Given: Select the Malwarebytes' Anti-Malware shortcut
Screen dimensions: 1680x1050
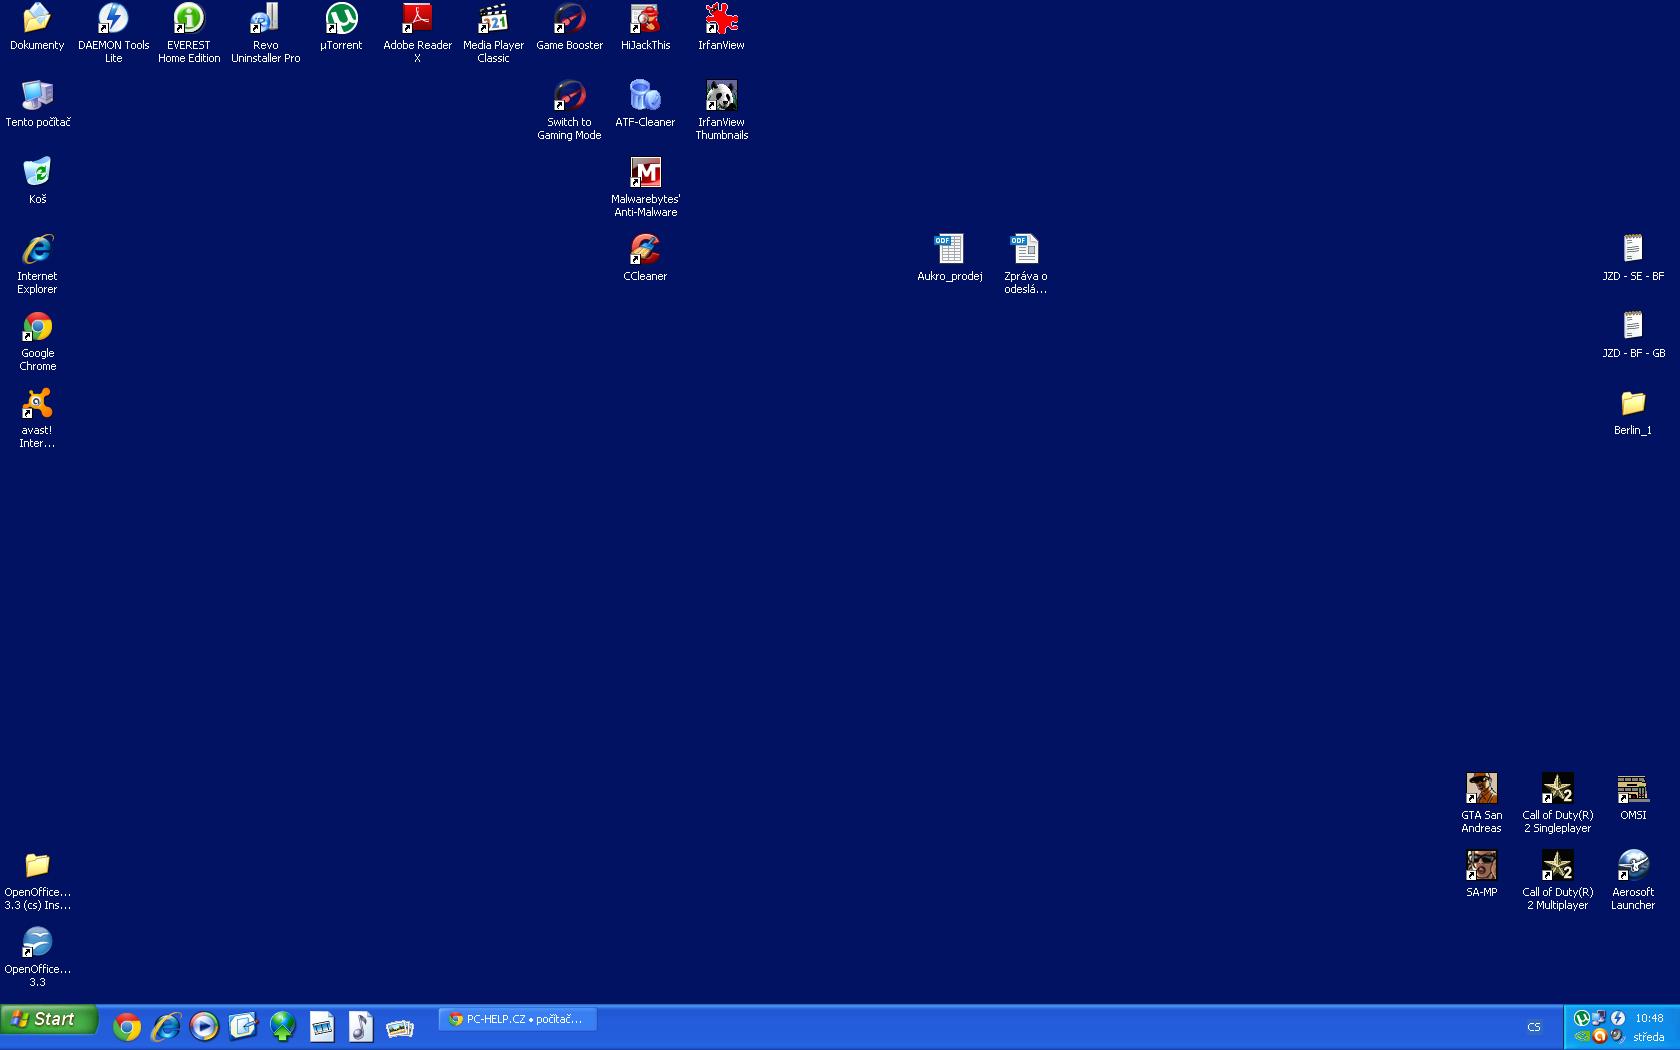Looking at the screenshot, I should [x=645, y=173].
